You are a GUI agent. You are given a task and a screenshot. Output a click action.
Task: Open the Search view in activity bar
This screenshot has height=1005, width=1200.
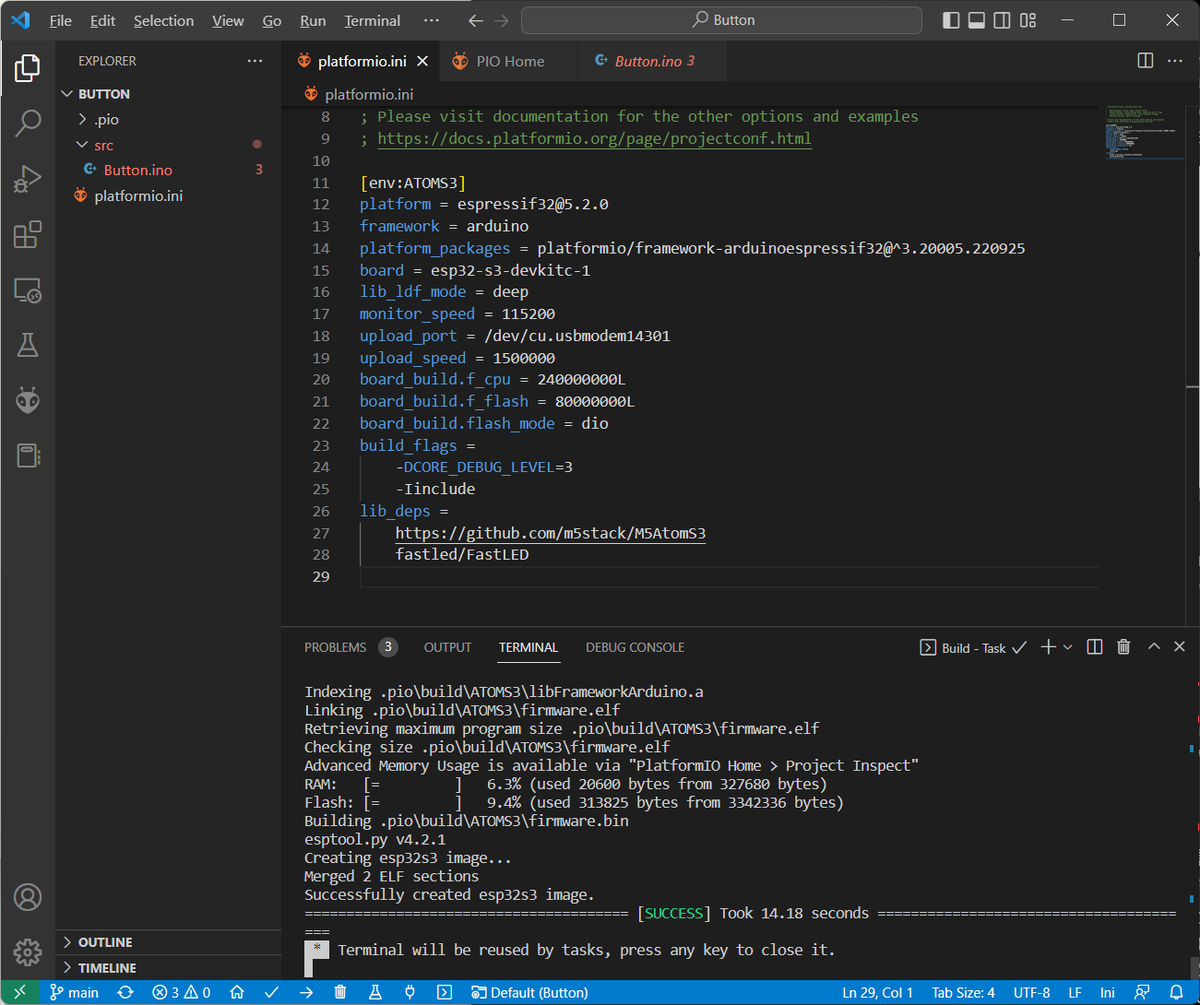(27, 124)
